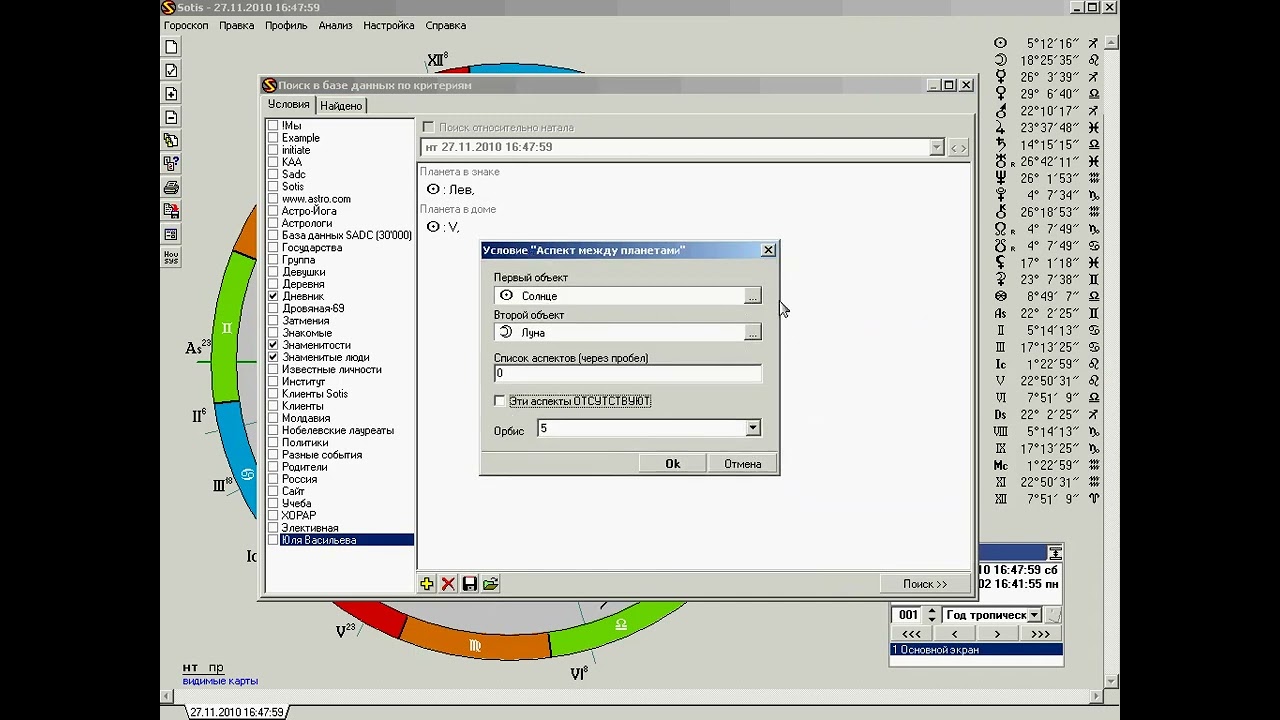1280x720 pixels.
Task: Open the Орбис value dropdown
Action: pyautogui.click(x=752, y=428)
